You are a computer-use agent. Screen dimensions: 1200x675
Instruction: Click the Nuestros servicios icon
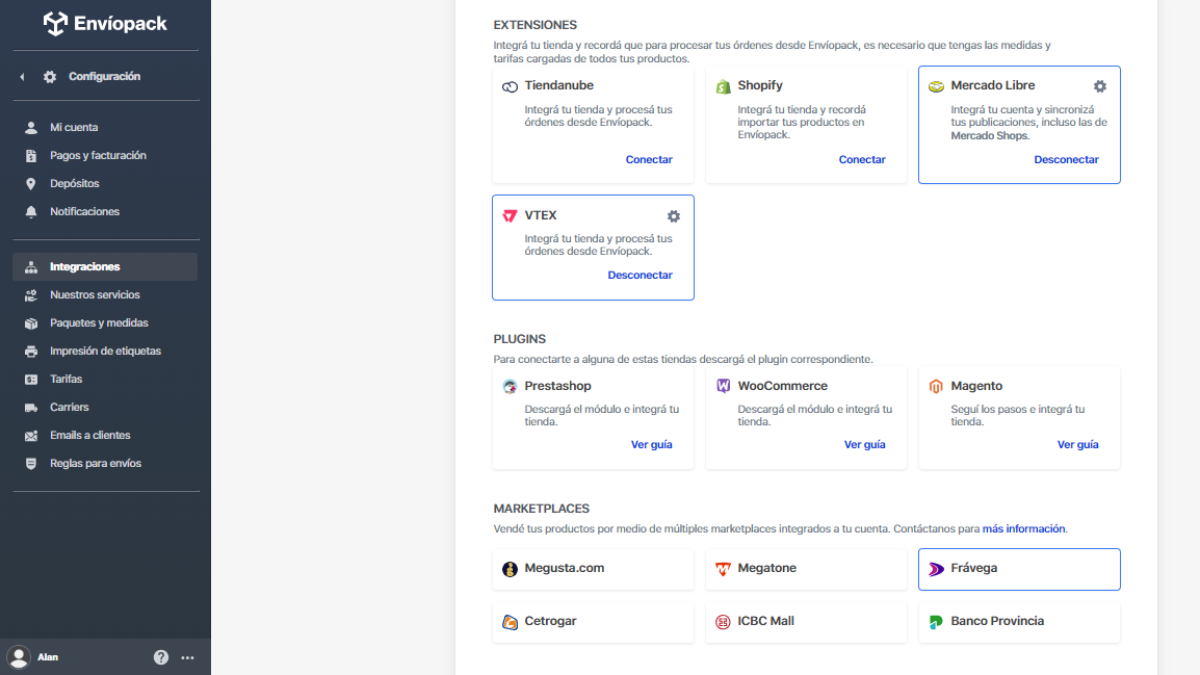point(31,295)
